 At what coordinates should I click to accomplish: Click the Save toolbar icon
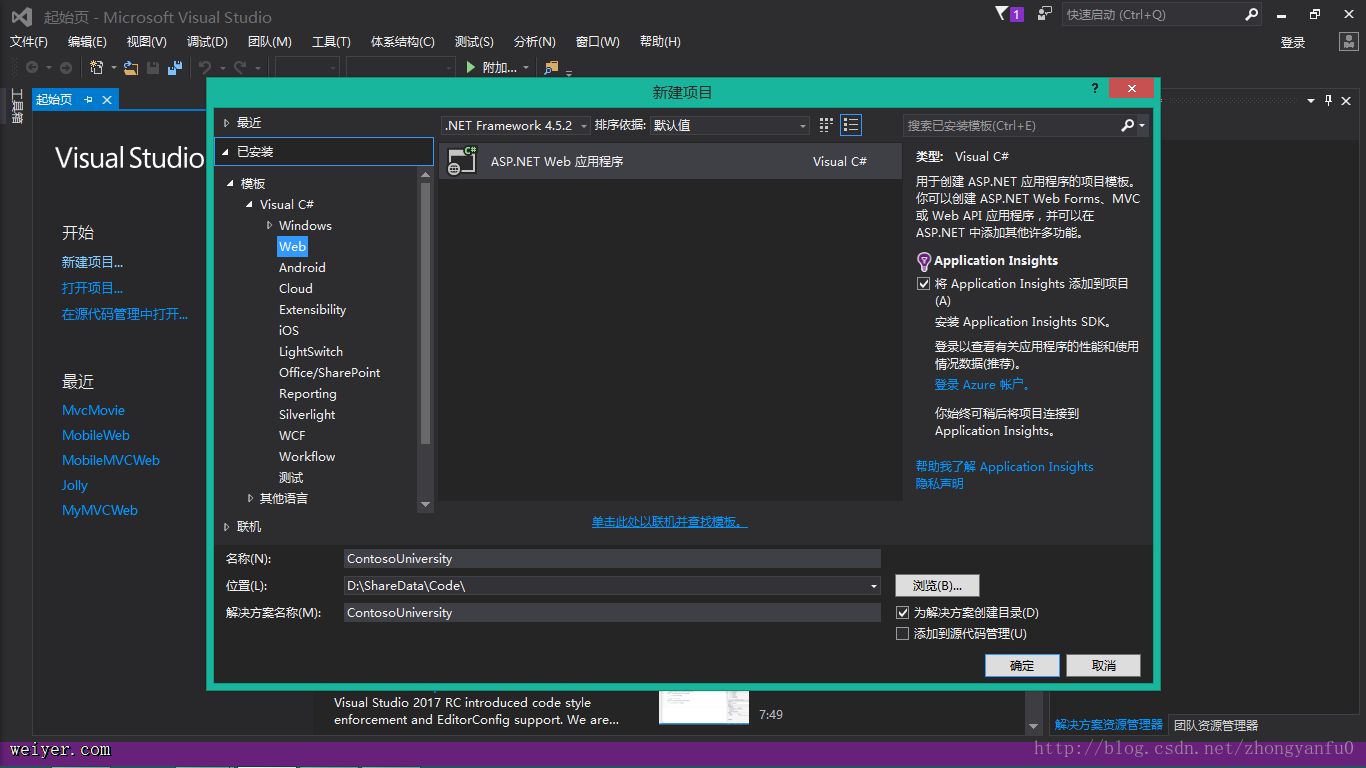coord(153,68)
